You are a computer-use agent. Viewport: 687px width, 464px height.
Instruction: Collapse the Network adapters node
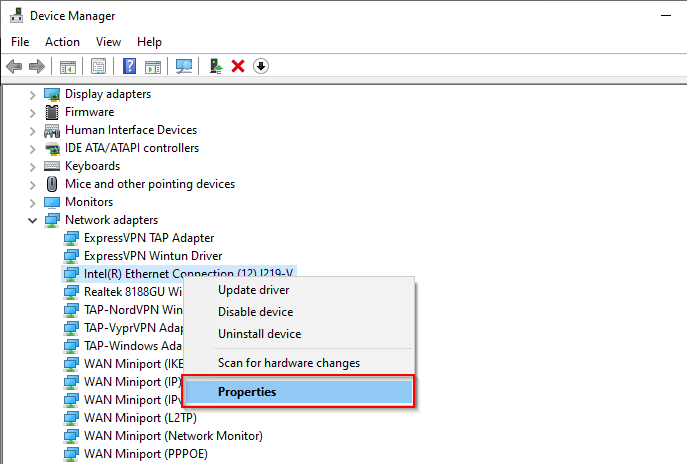[33, 220]
